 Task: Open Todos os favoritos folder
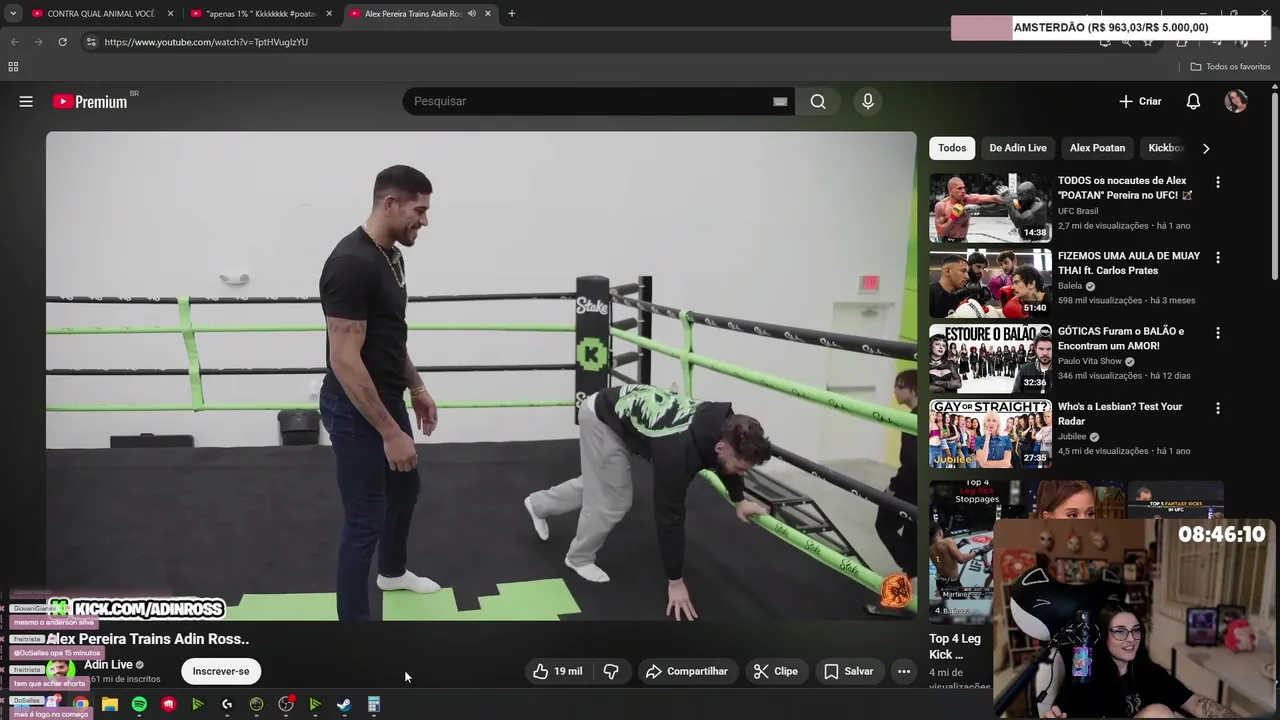click(1231, 67)
